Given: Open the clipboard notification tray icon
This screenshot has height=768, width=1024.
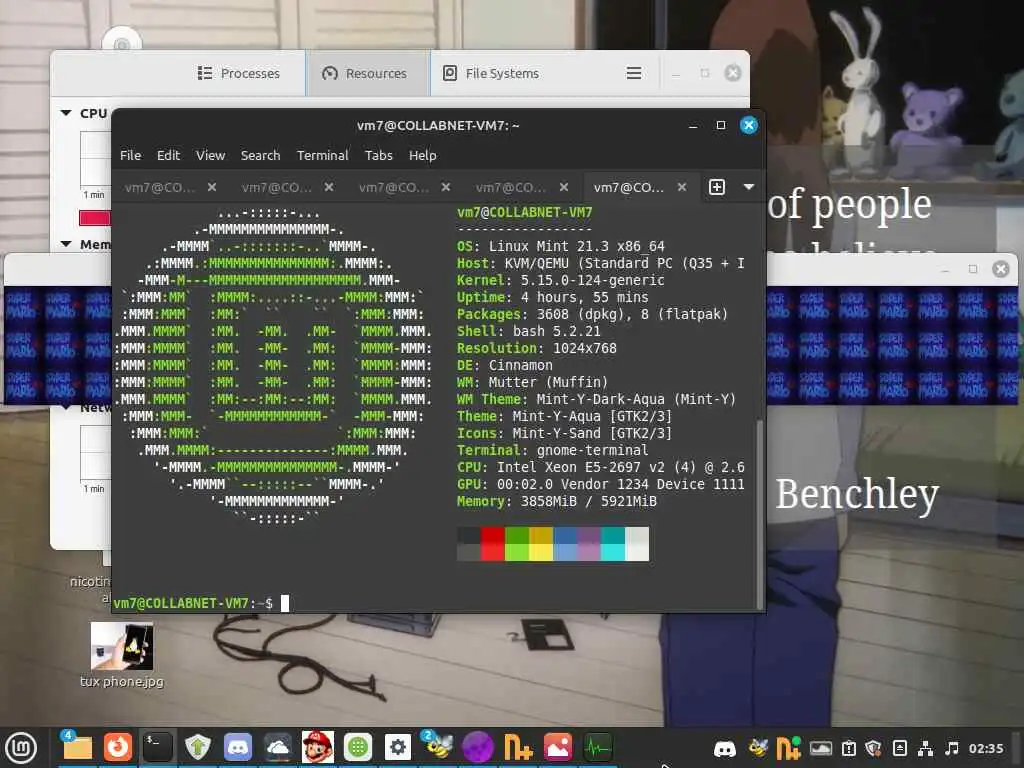Looking at the screenshot, I should click(x=849, y=748).
